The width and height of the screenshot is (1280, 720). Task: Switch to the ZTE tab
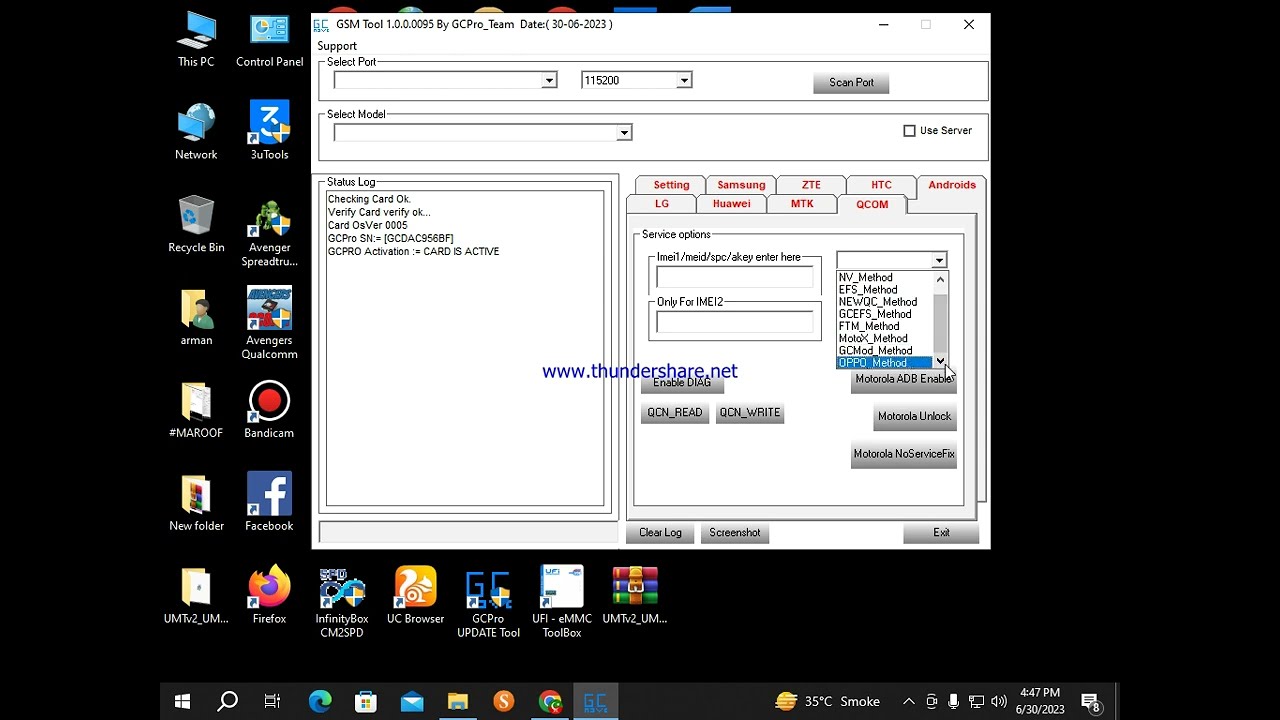coord(811,185)
